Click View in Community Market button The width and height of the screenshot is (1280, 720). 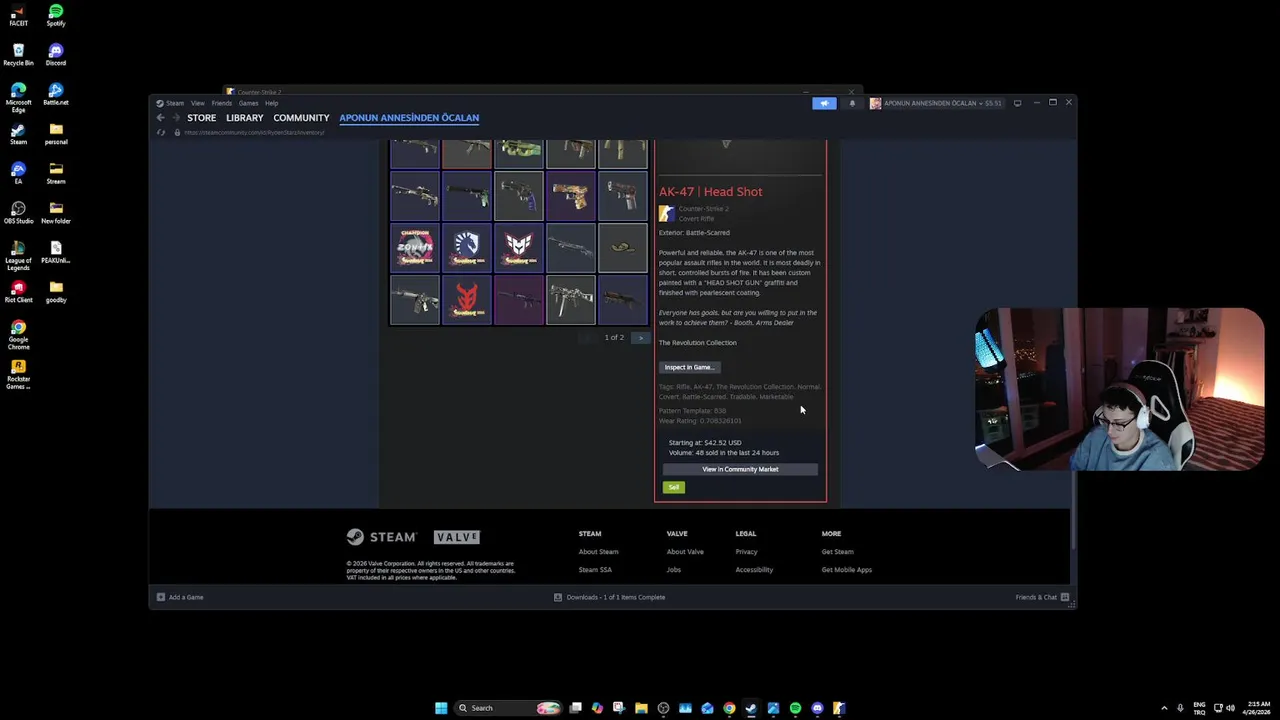tap(740, 469)
